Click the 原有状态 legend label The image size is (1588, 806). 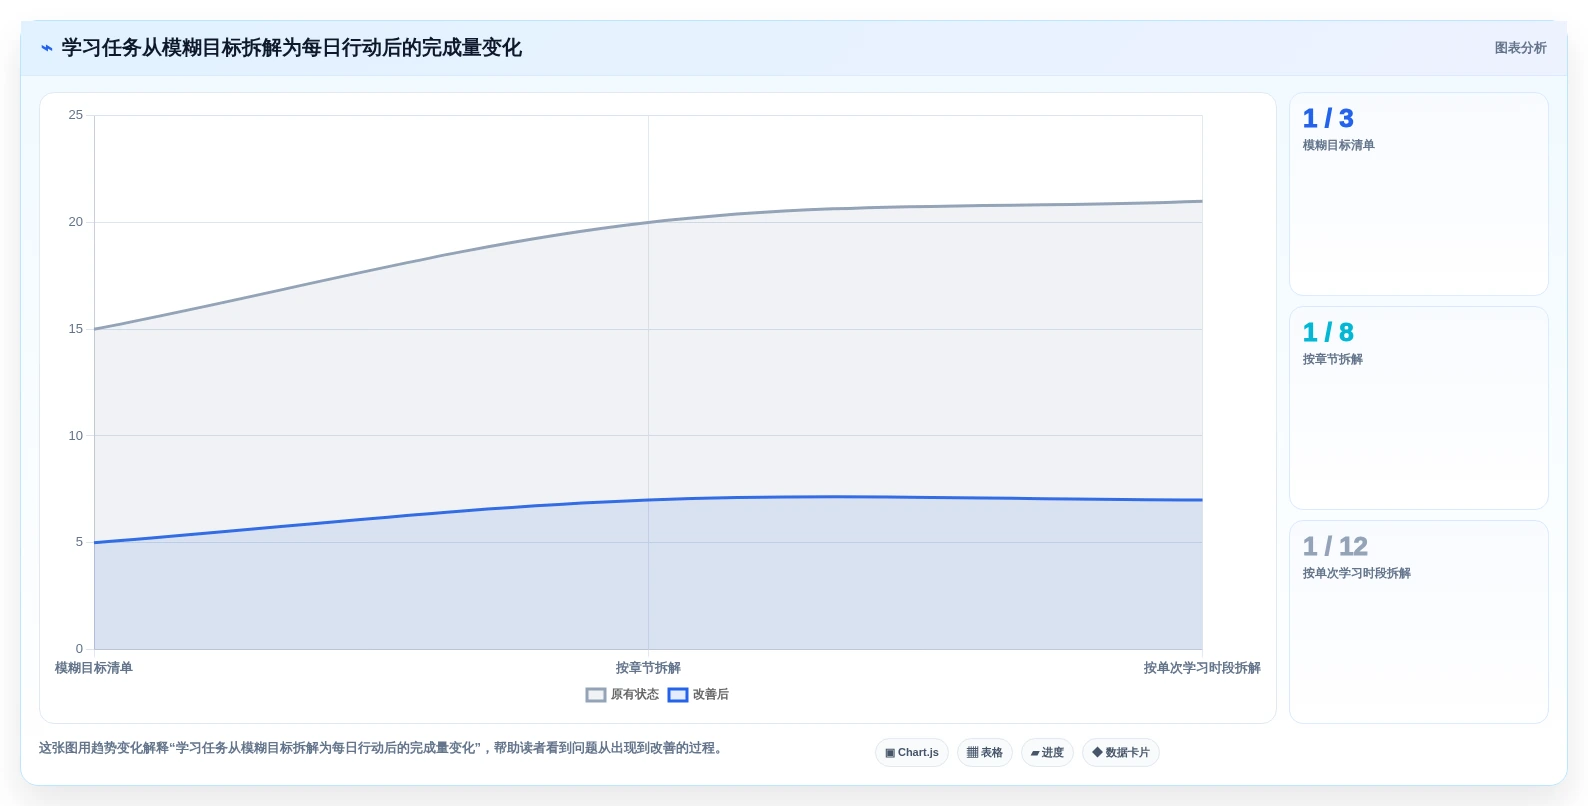click(634, 695)
